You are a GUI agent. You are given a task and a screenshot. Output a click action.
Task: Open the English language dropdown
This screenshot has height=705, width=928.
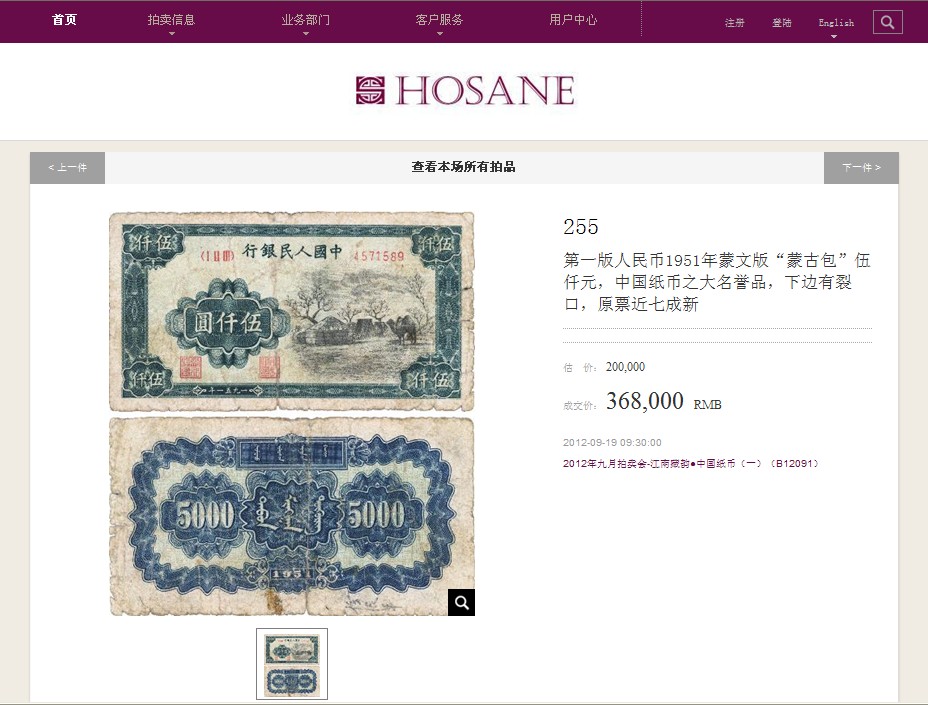point(836,24)
